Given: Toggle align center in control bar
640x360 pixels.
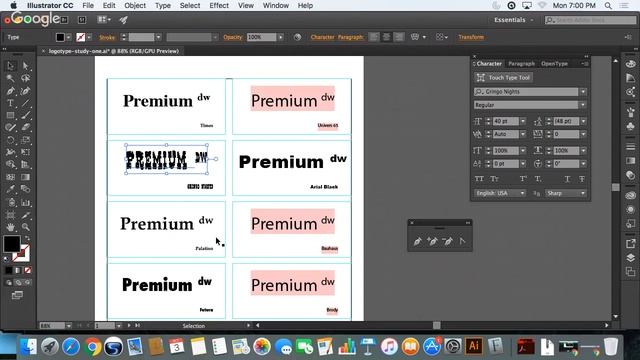Looking at the screenshot, I should (x=386, y=37).
